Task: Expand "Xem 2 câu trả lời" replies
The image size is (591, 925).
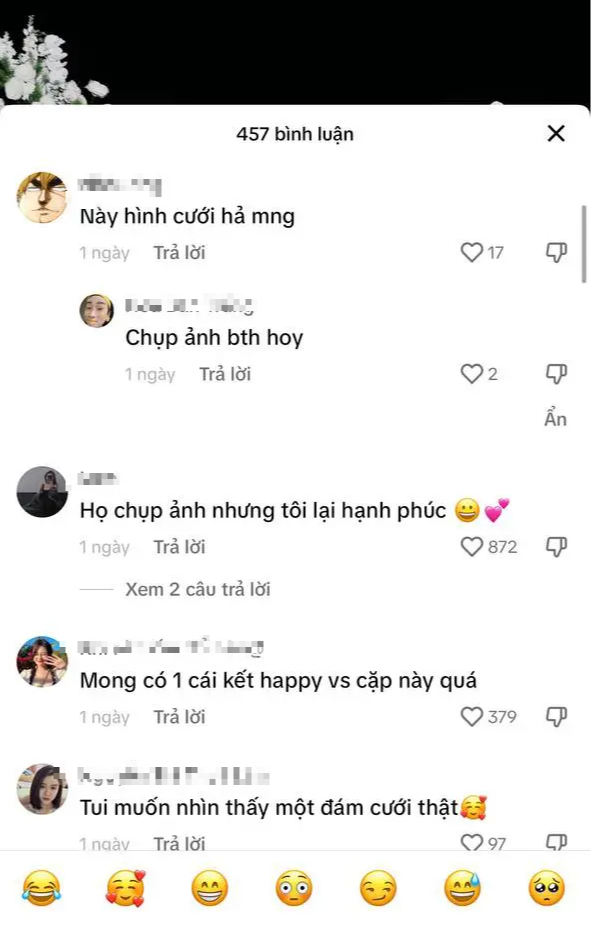Action: click(198, 589)
